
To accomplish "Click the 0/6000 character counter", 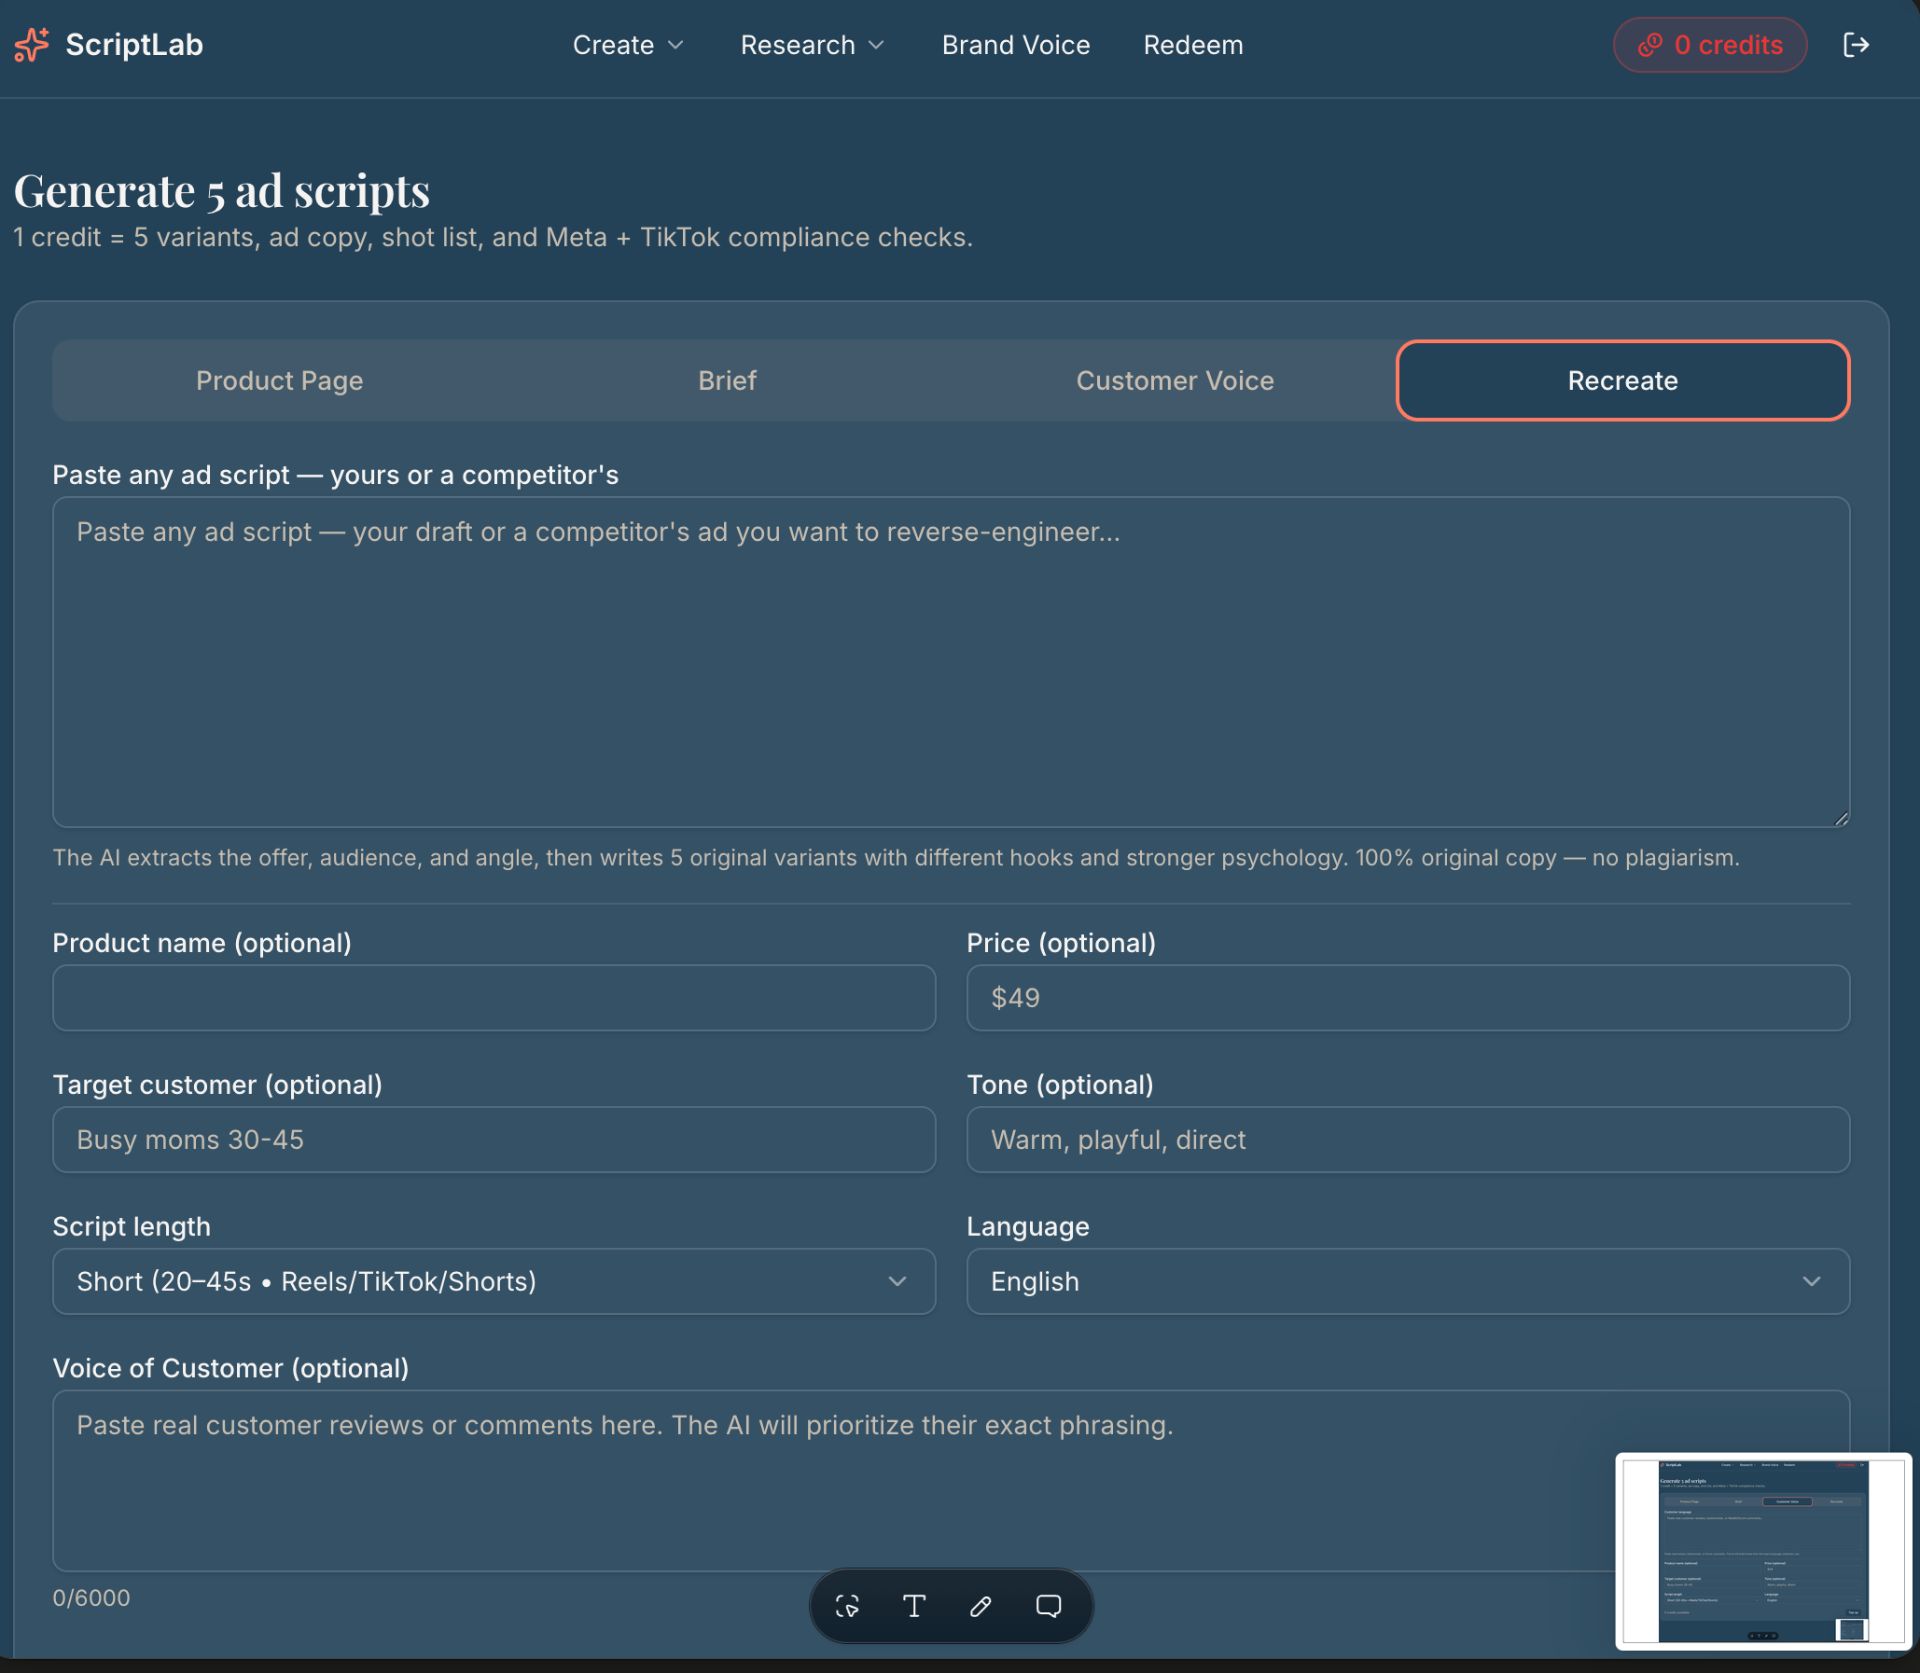I will coord(91,1598).
